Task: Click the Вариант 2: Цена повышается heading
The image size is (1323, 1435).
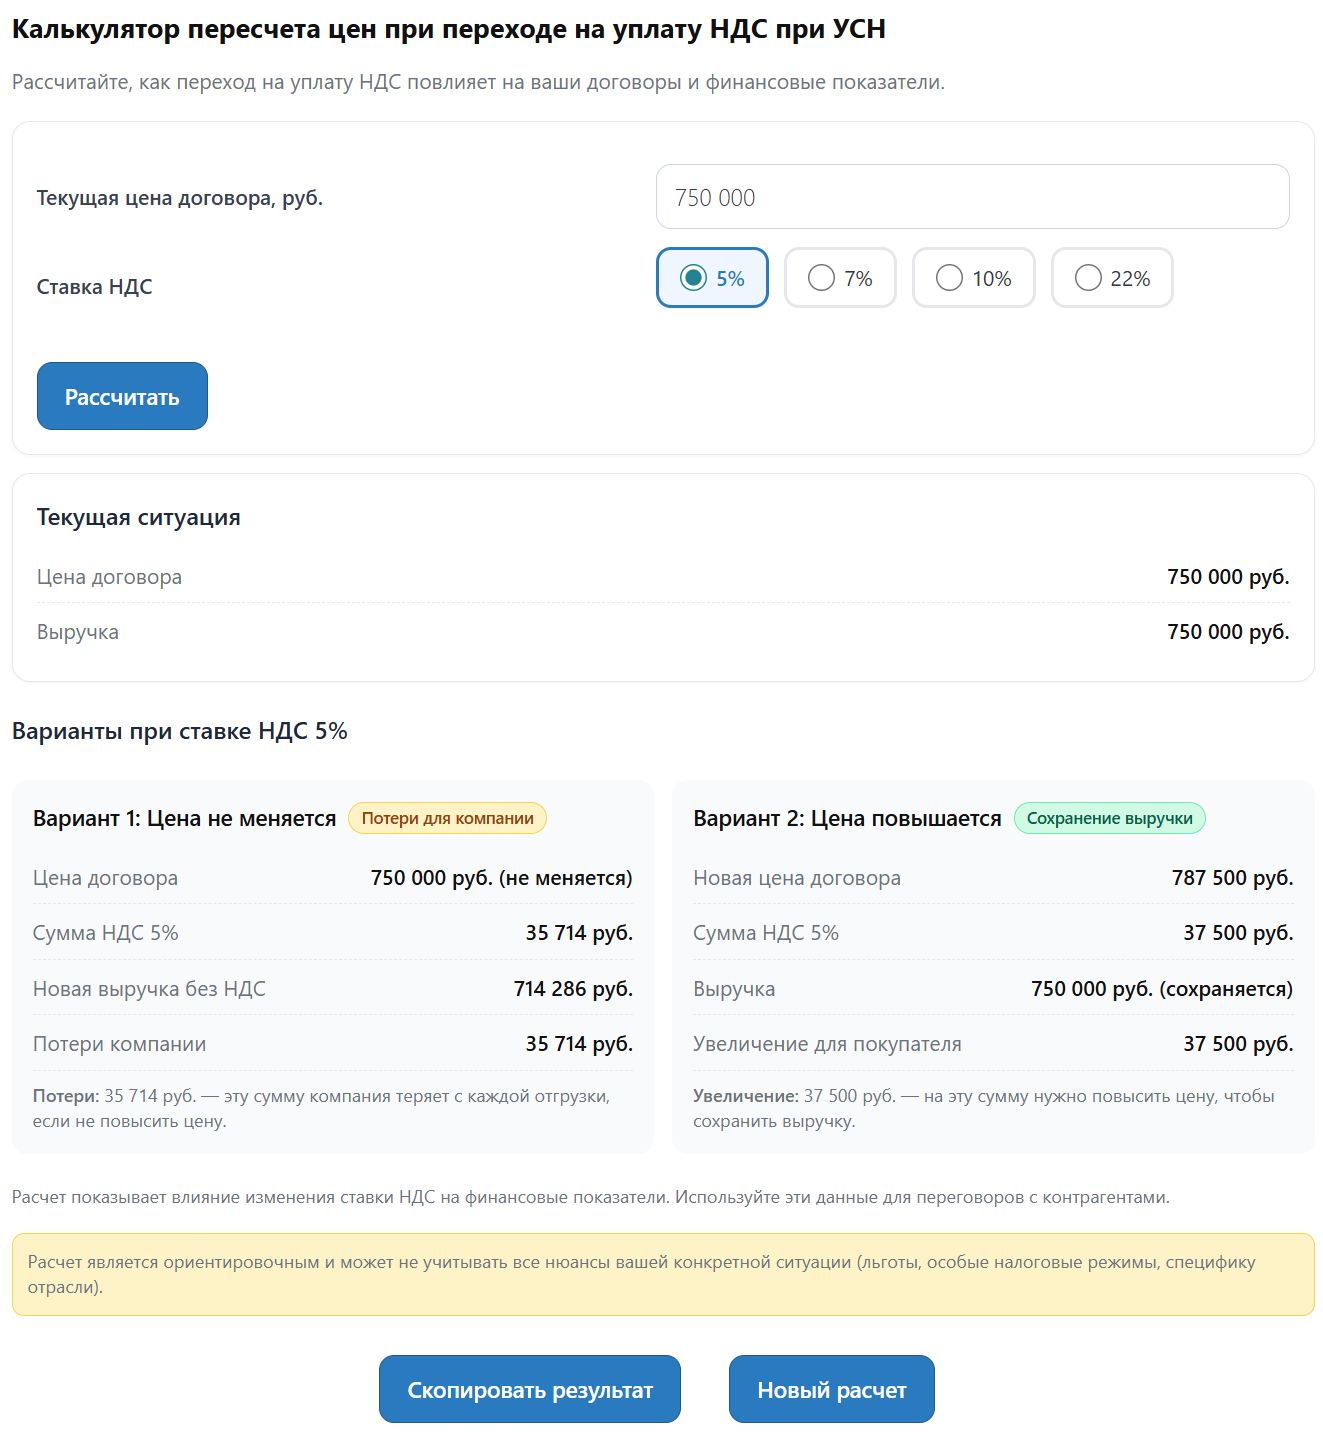Action: [x=847, y=818]
